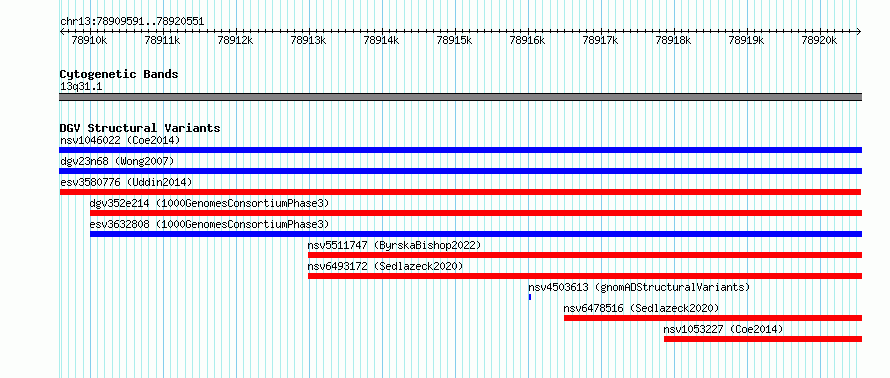The width and height of the screenshot is (890, 378).
Task: Click nsv6493172 (Sedlazeck2020) variant label
Action: [x=385, y=266]
